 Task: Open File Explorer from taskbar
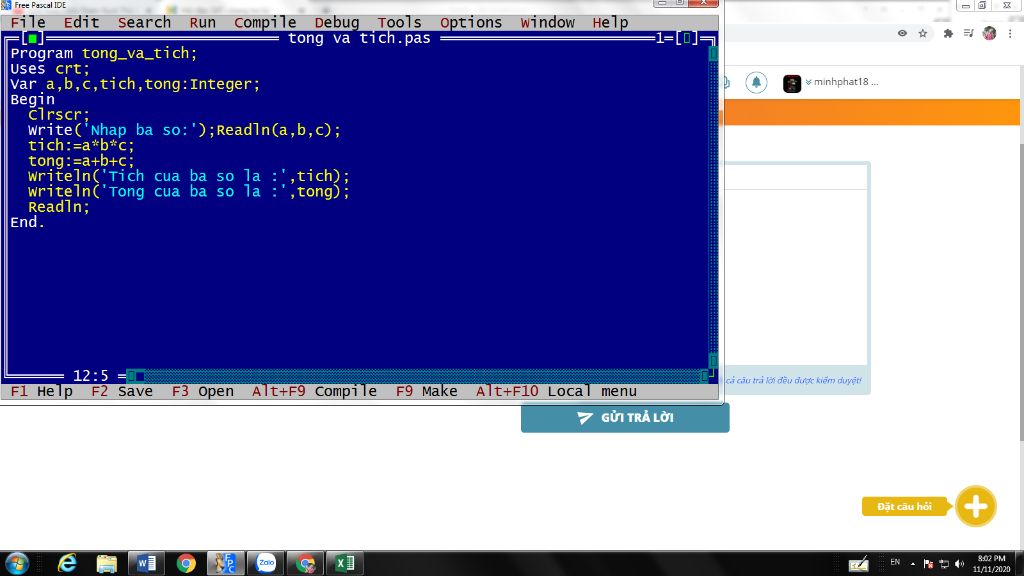tap(106, 563)
